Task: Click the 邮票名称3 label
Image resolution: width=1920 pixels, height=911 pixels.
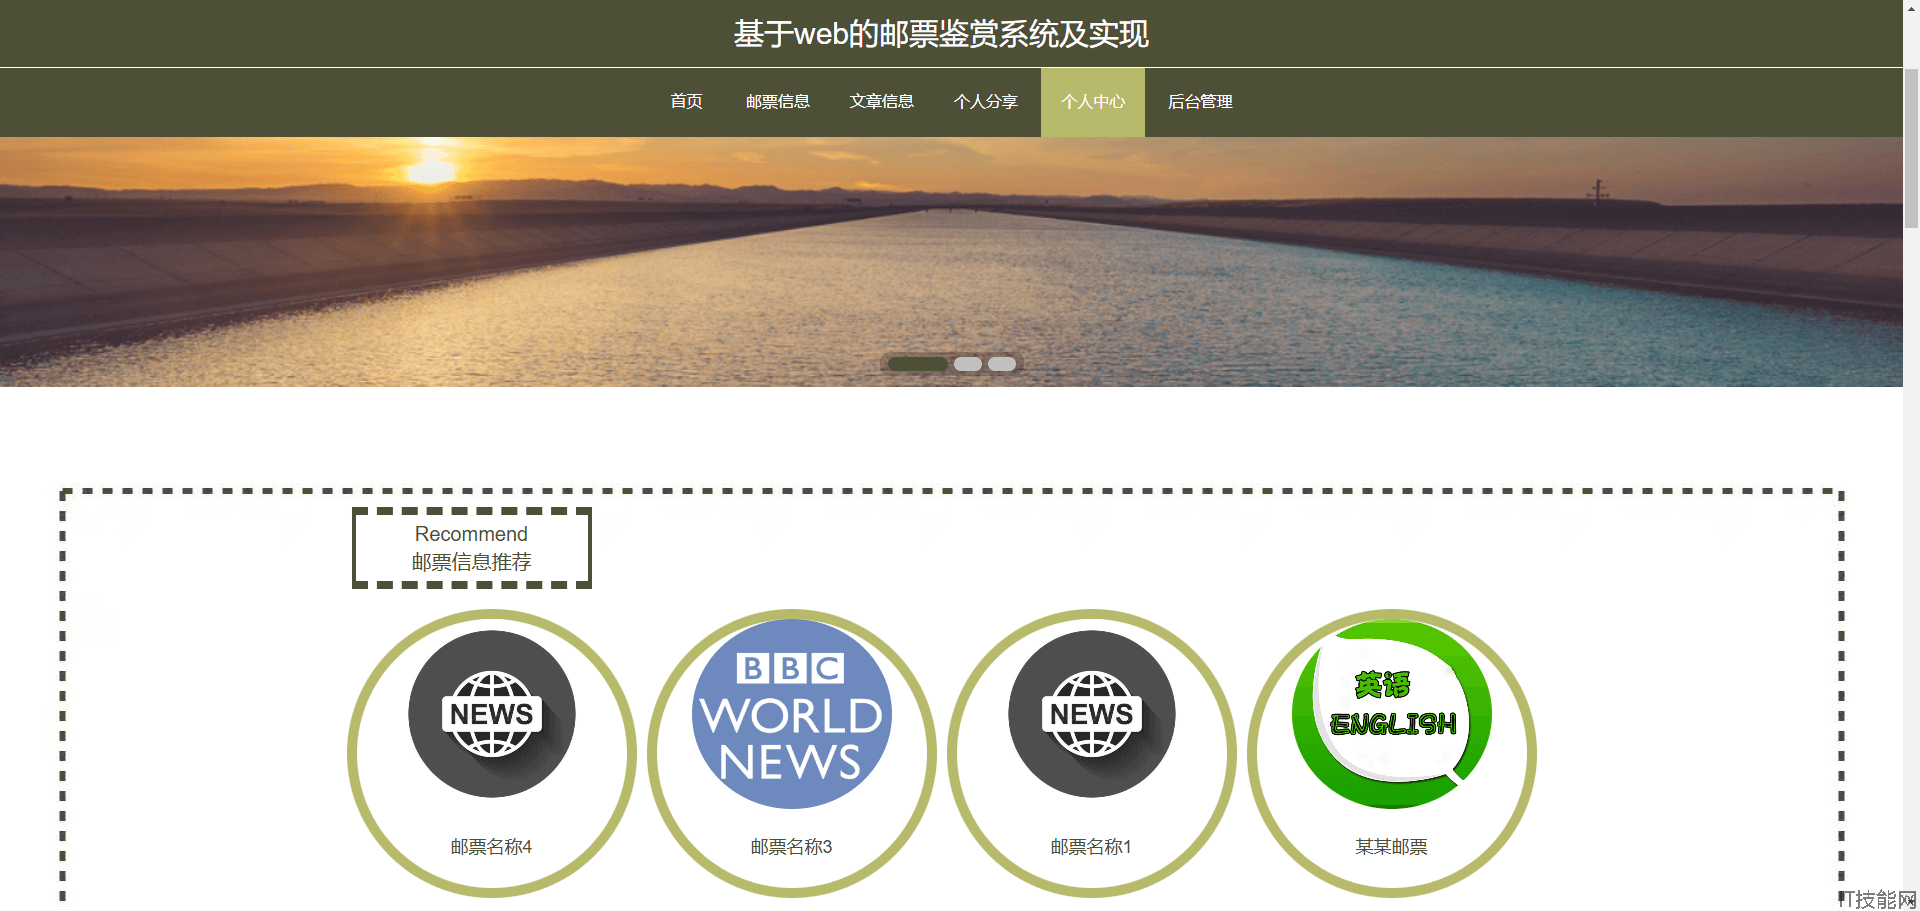Action: (791, 847)
